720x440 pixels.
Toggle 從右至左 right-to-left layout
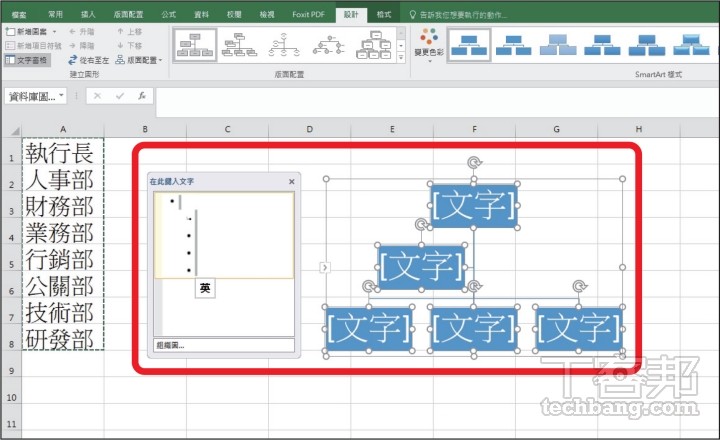tap(88, 60)
